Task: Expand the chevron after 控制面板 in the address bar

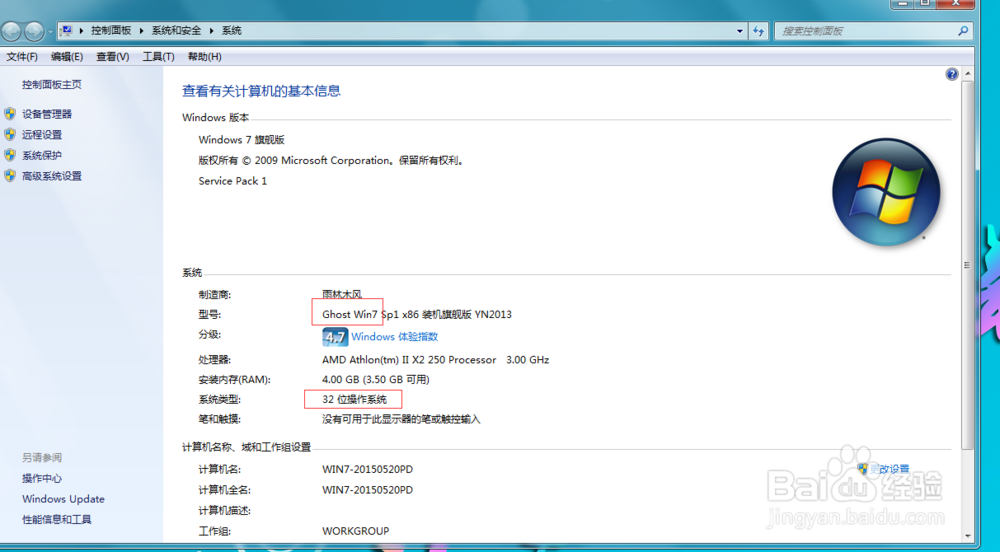Action: [x=142, y=31]
